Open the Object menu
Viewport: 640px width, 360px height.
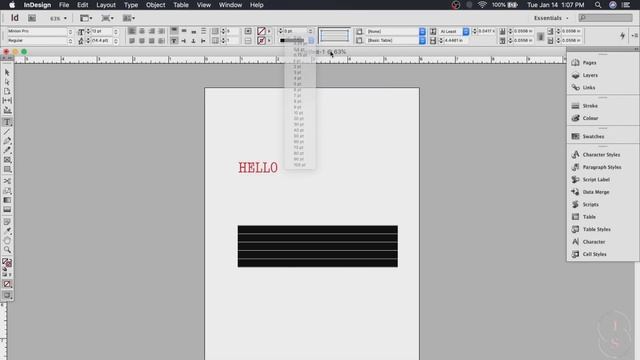(x=156, y=5)
